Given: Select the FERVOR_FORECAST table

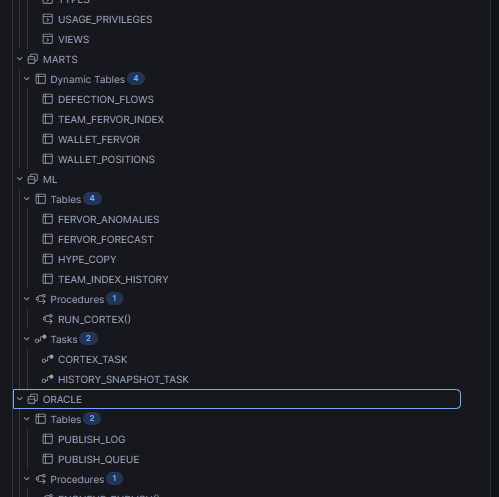Looking at the screenshot, I should pyautogui.click(x=106, y=240).
